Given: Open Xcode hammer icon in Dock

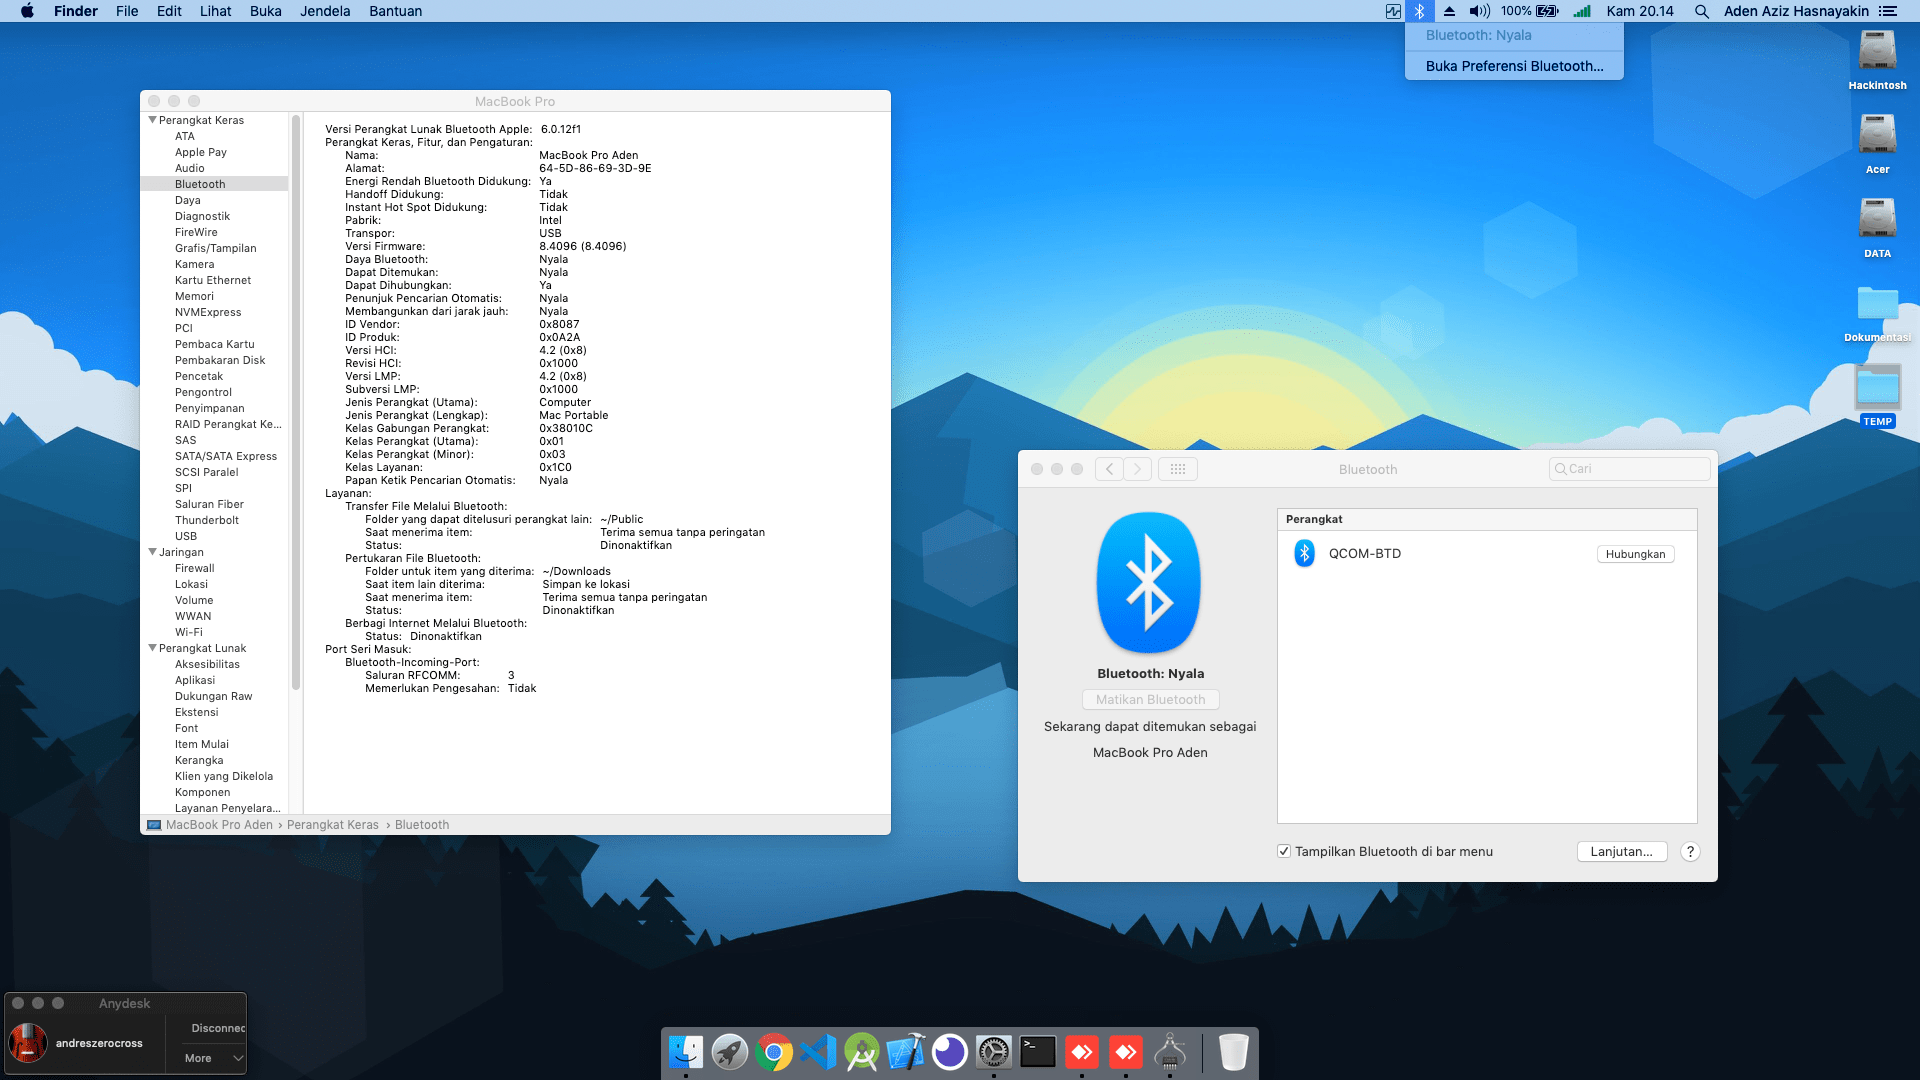Looking at the screenshot, I should pos(906,1052).
